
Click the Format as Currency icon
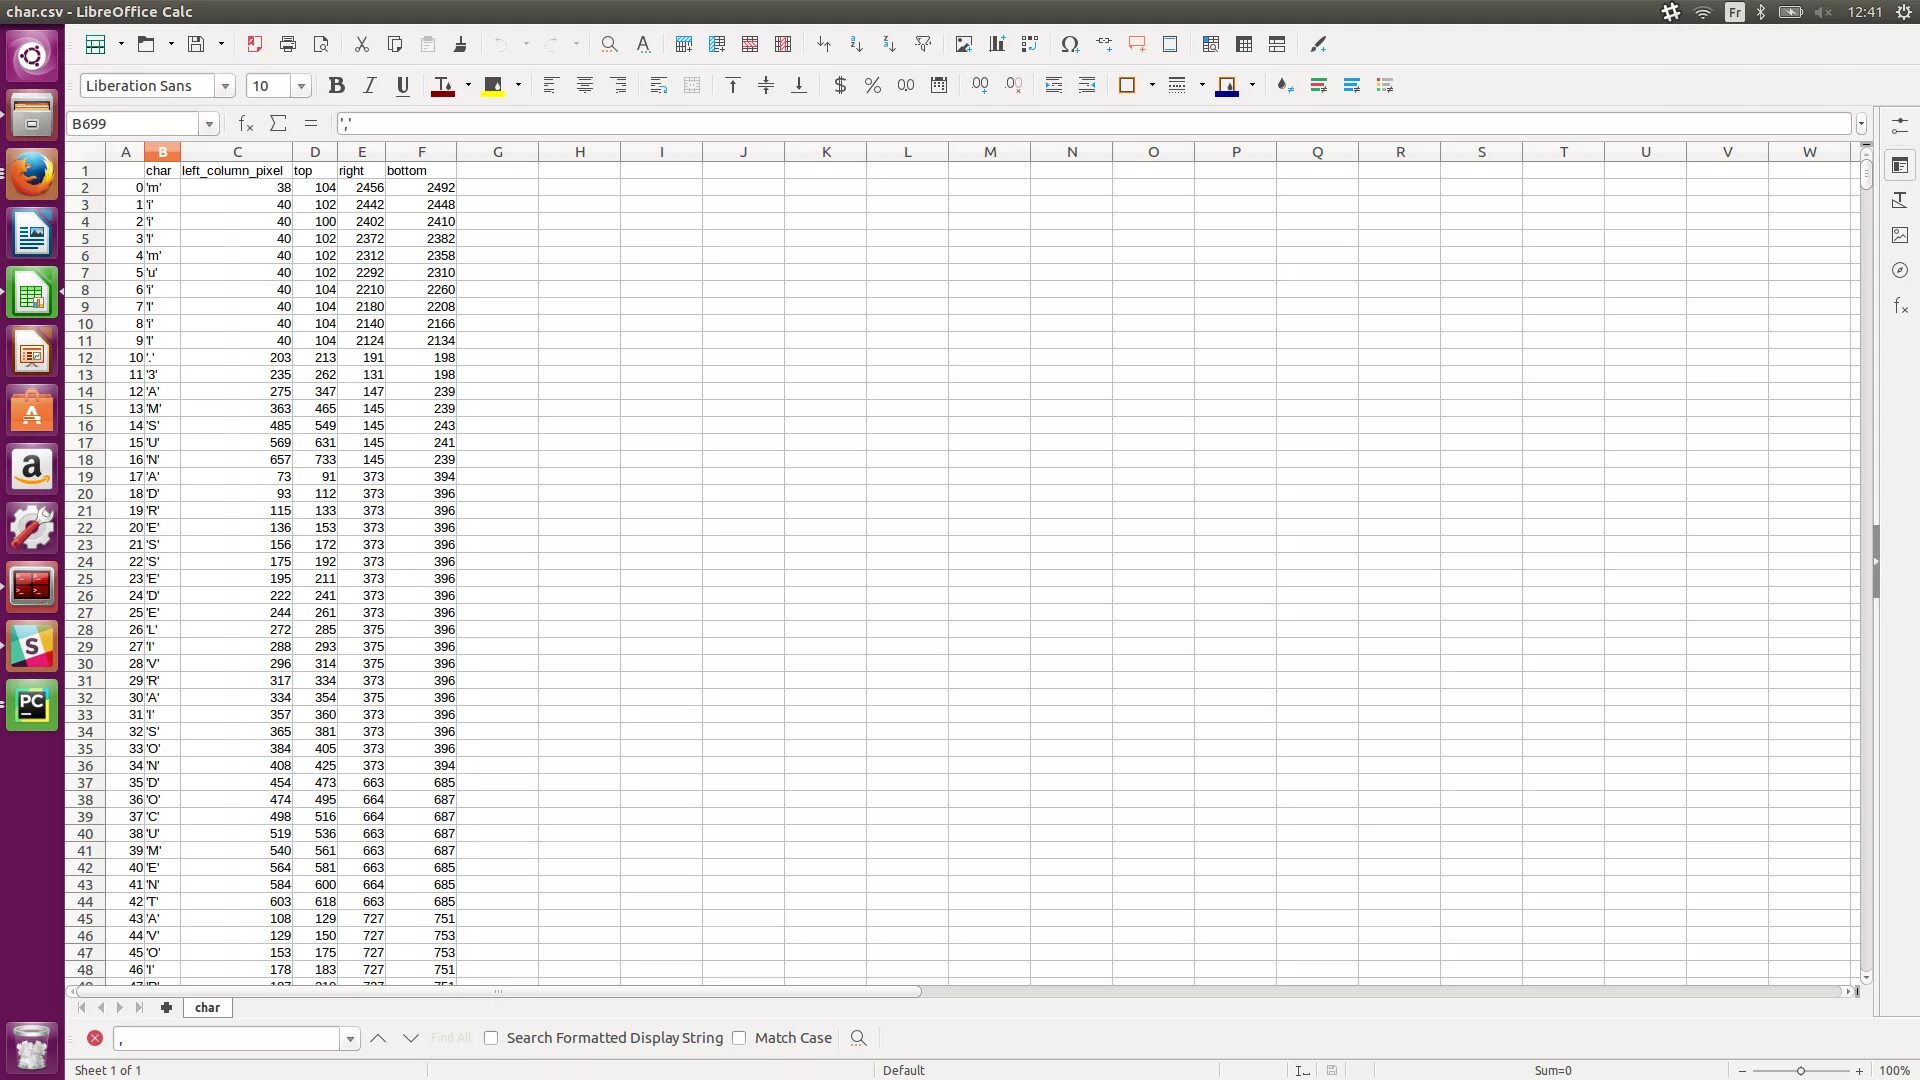click(x=840, y=85)
